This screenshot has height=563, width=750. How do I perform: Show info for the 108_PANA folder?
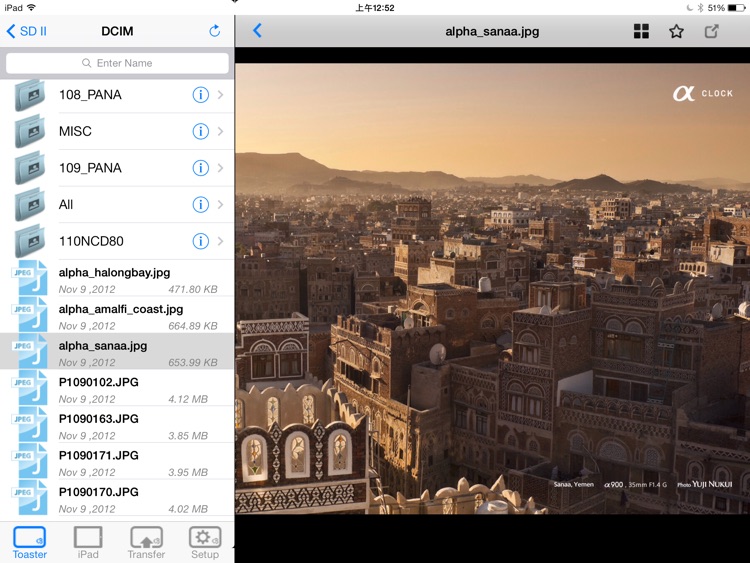200,95
